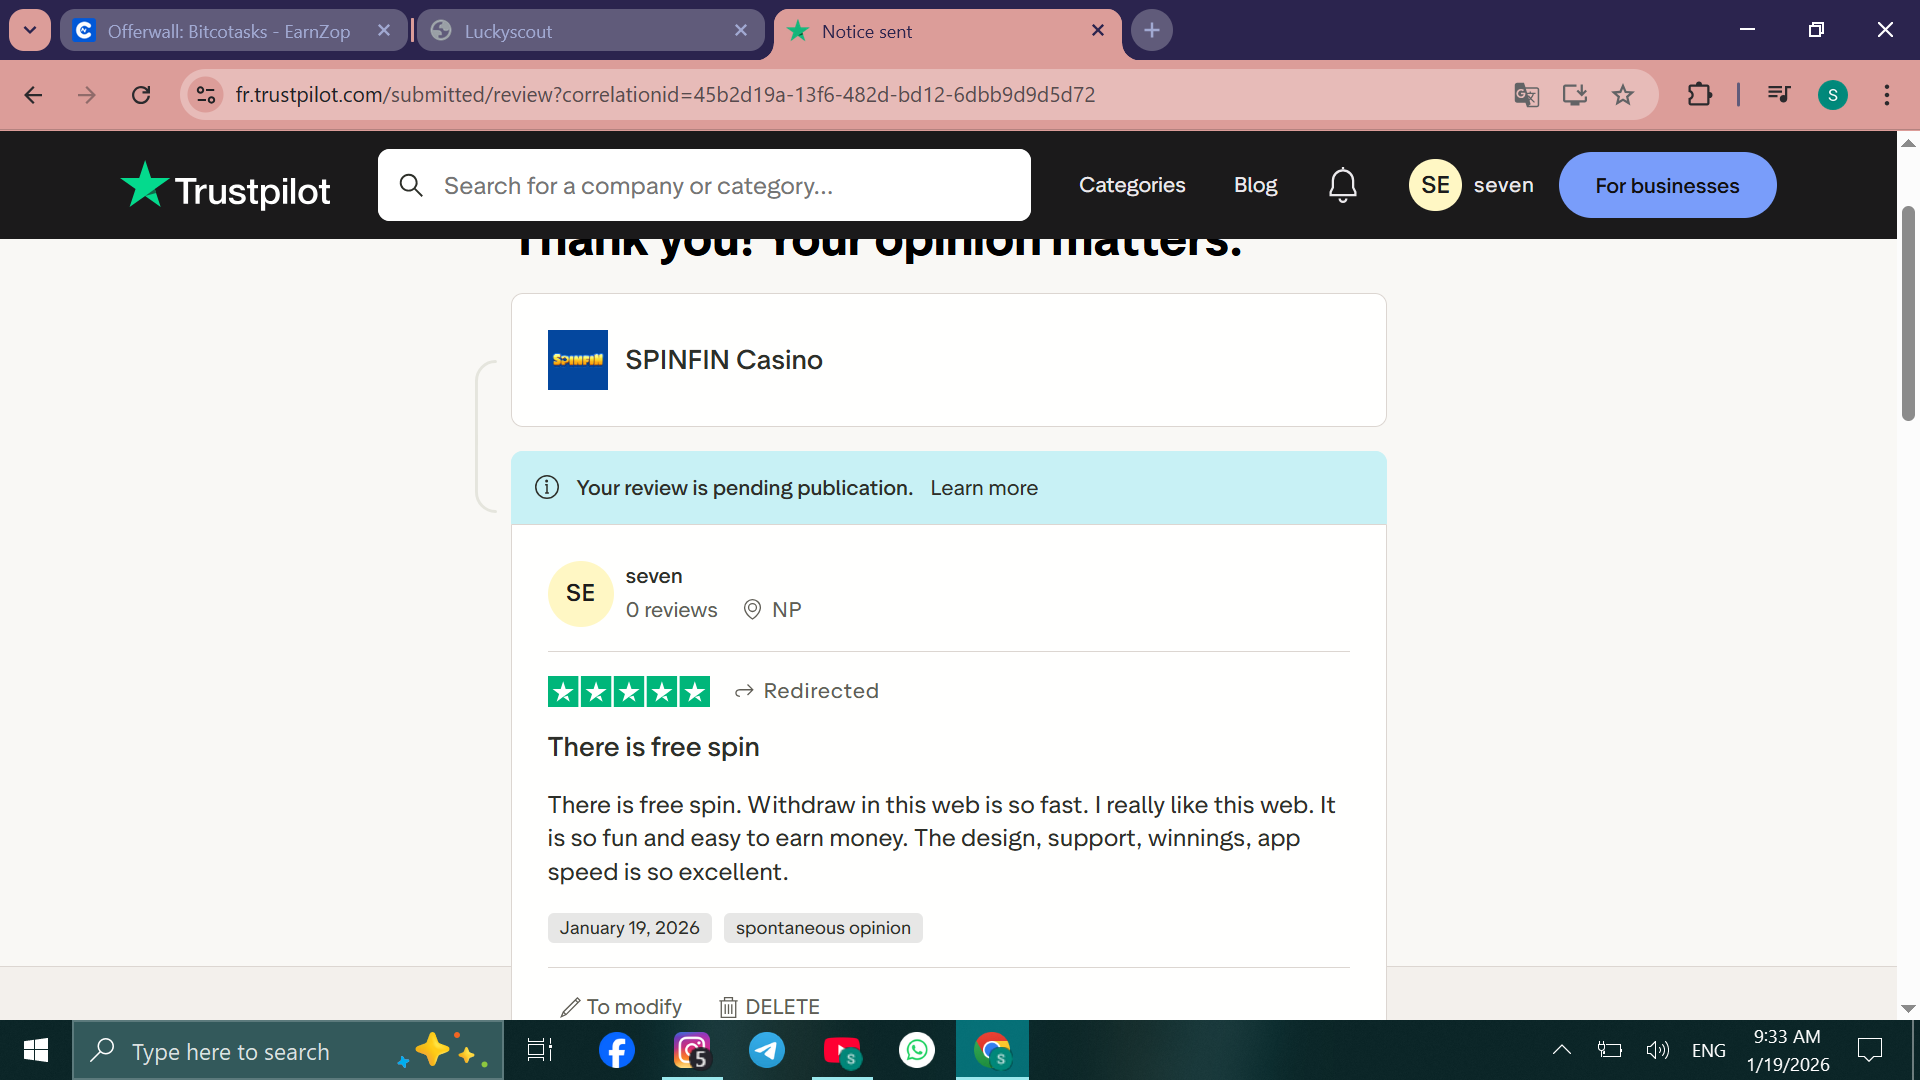Screen dimensions: 1920x1080
Task: Open the site information icon in address bar
Action: point(206,95)
